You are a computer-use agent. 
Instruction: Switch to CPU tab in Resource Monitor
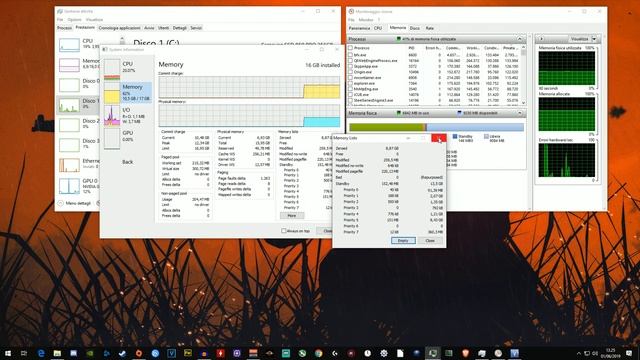tap(378, 28)
